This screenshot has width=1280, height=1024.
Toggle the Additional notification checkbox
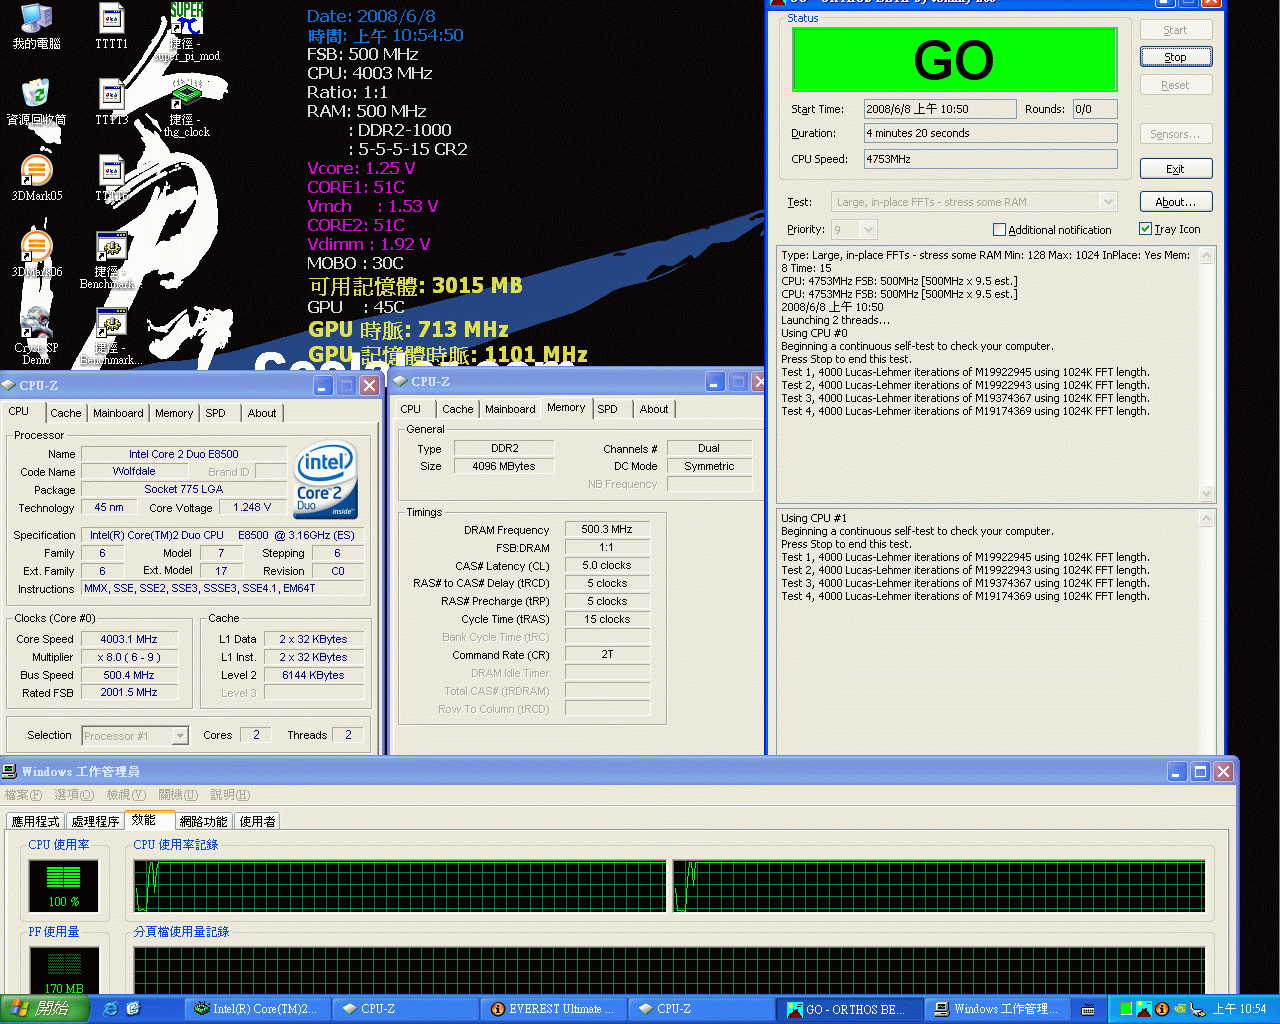[999, 229]
